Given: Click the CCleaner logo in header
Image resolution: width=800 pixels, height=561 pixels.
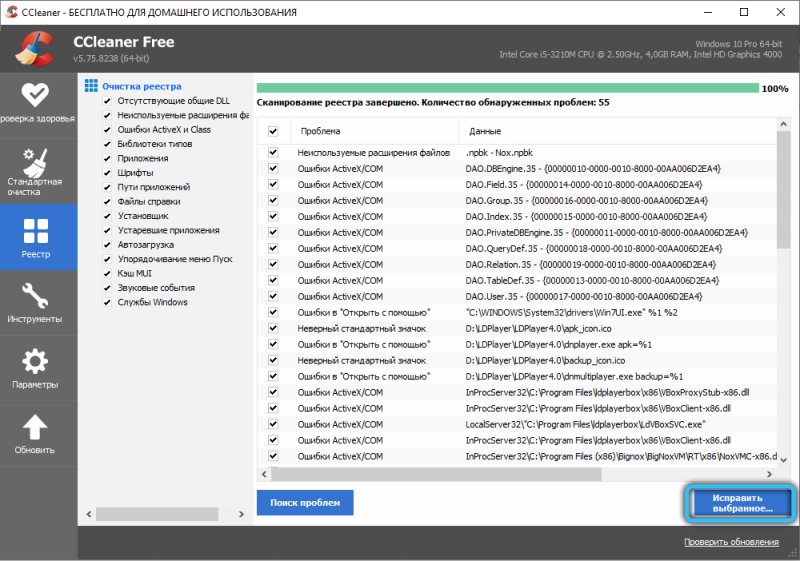Looking at the screenshot, I should pyautogui.click(x=35, y=48).
